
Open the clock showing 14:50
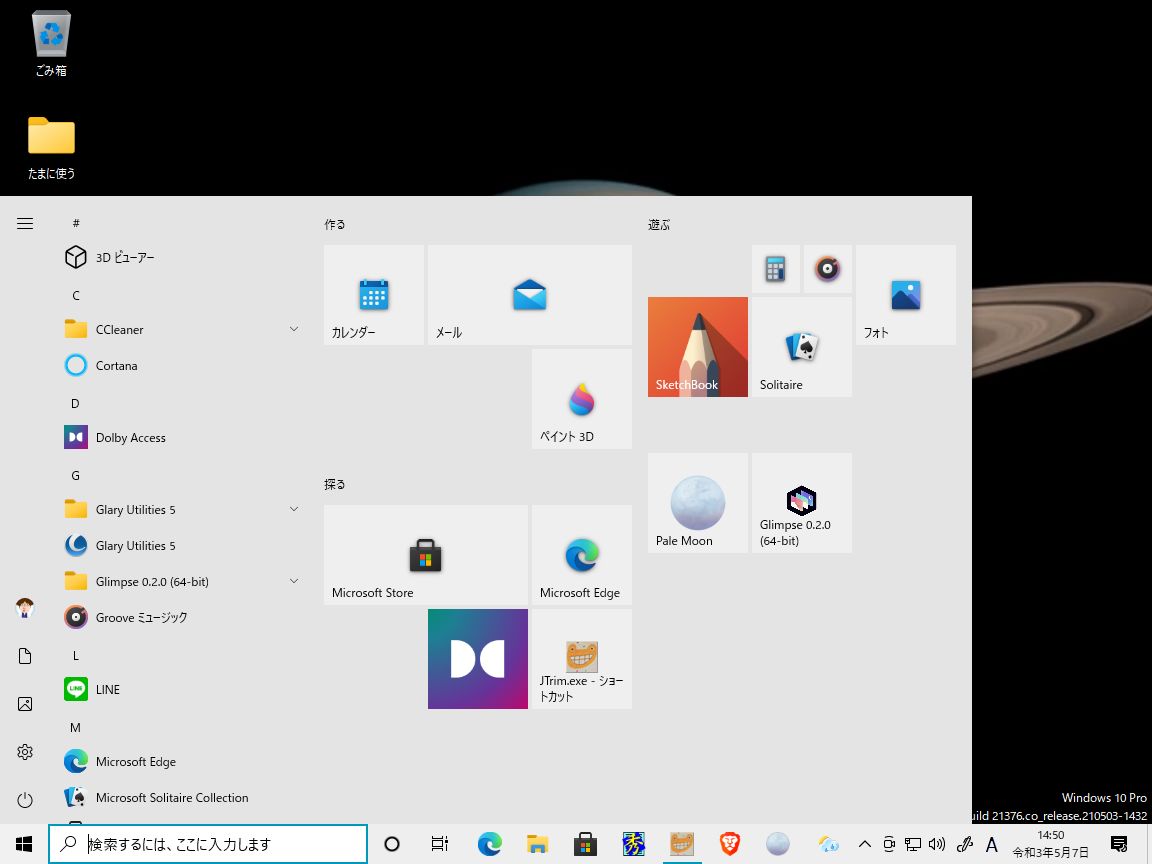[x=1051, y=844]
